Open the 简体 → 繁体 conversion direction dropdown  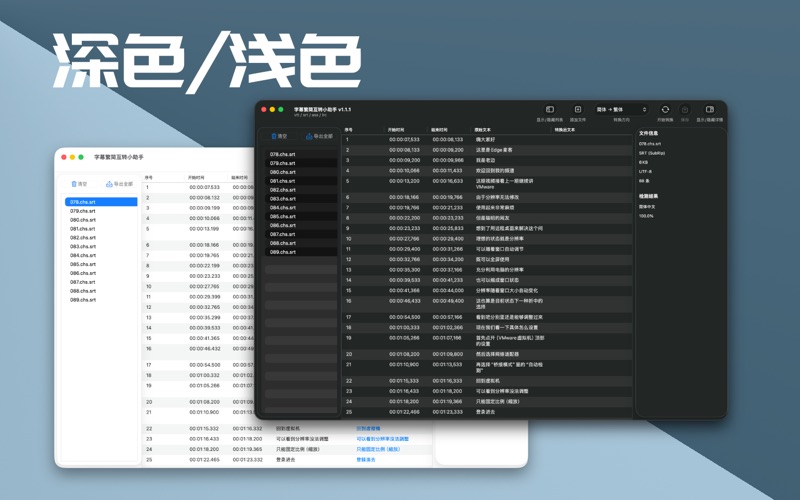click(621, 110)
